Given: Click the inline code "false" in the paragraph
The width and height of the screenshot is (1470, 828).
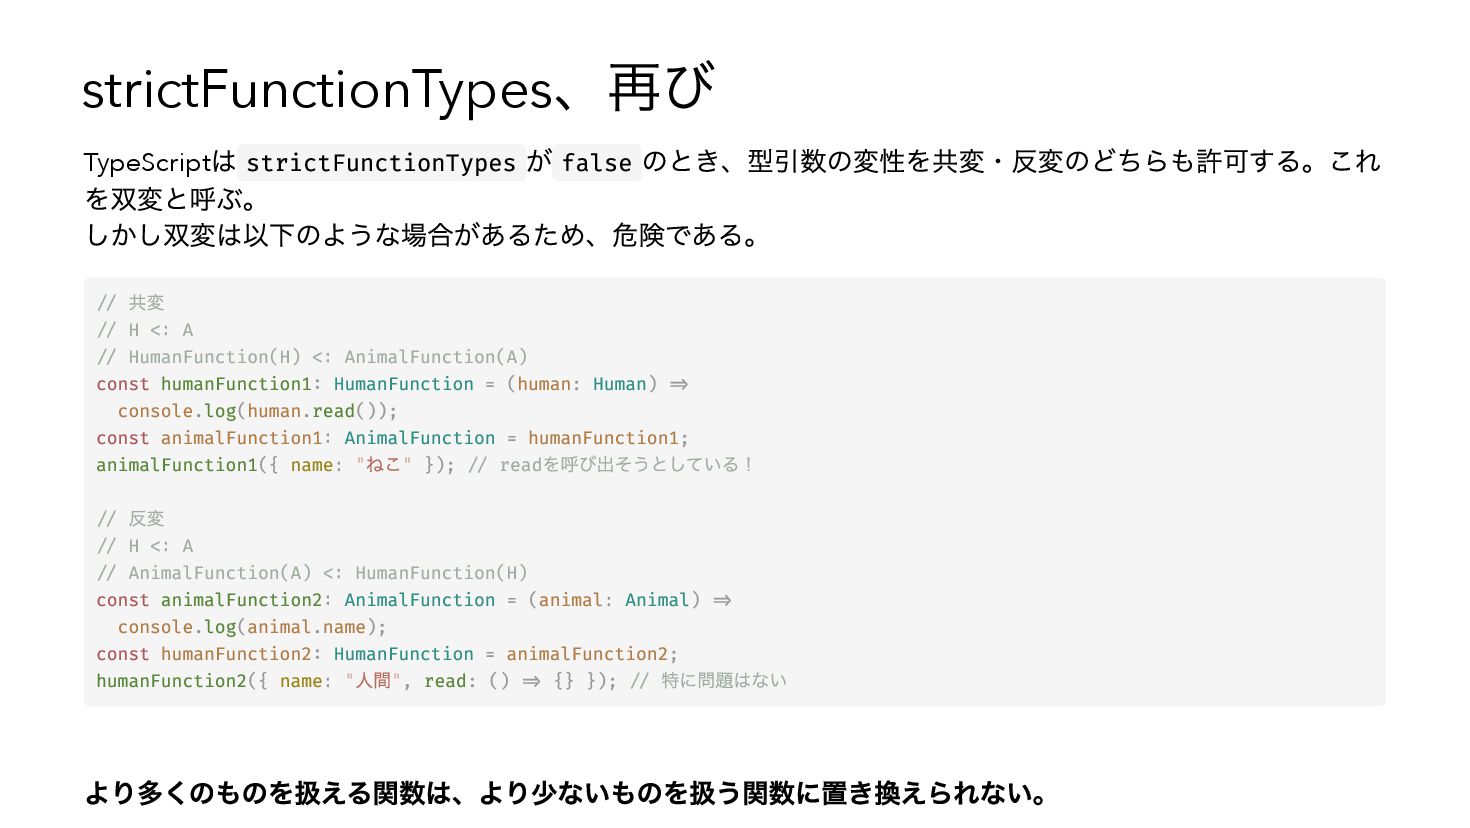Looking at the screenshot, I should tap(596, 163).
